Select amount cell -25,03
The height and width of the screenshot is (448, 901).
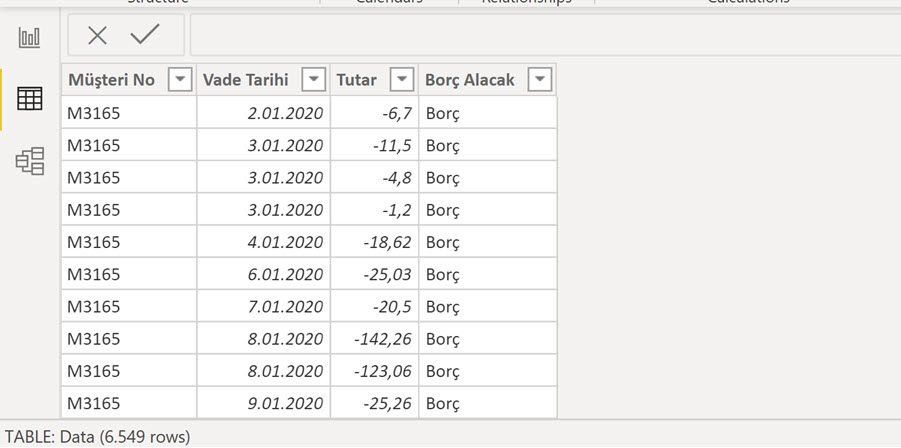(x=374, y=274)
